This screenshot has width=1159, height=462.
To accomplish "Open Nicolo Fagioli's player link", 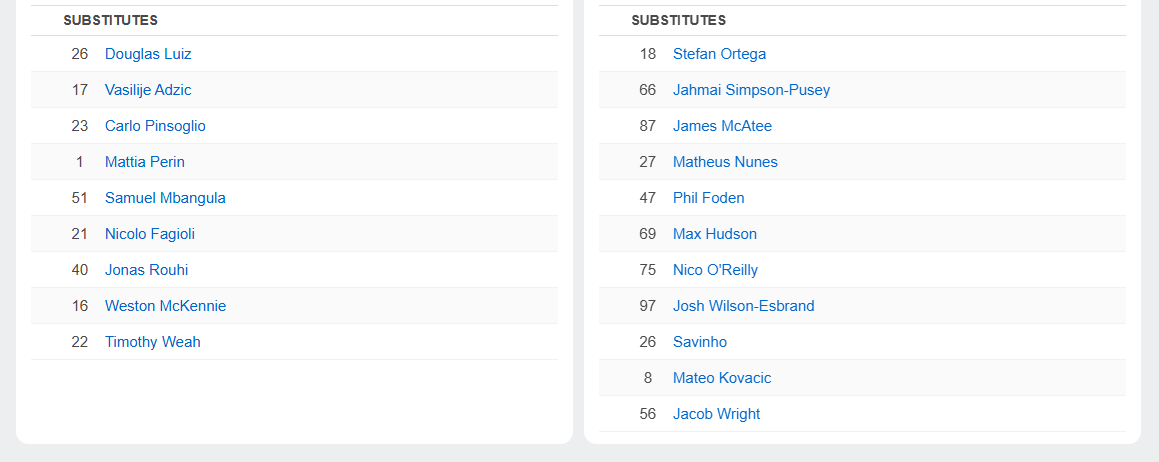I will pyautogui.click(x=150, y=234).
